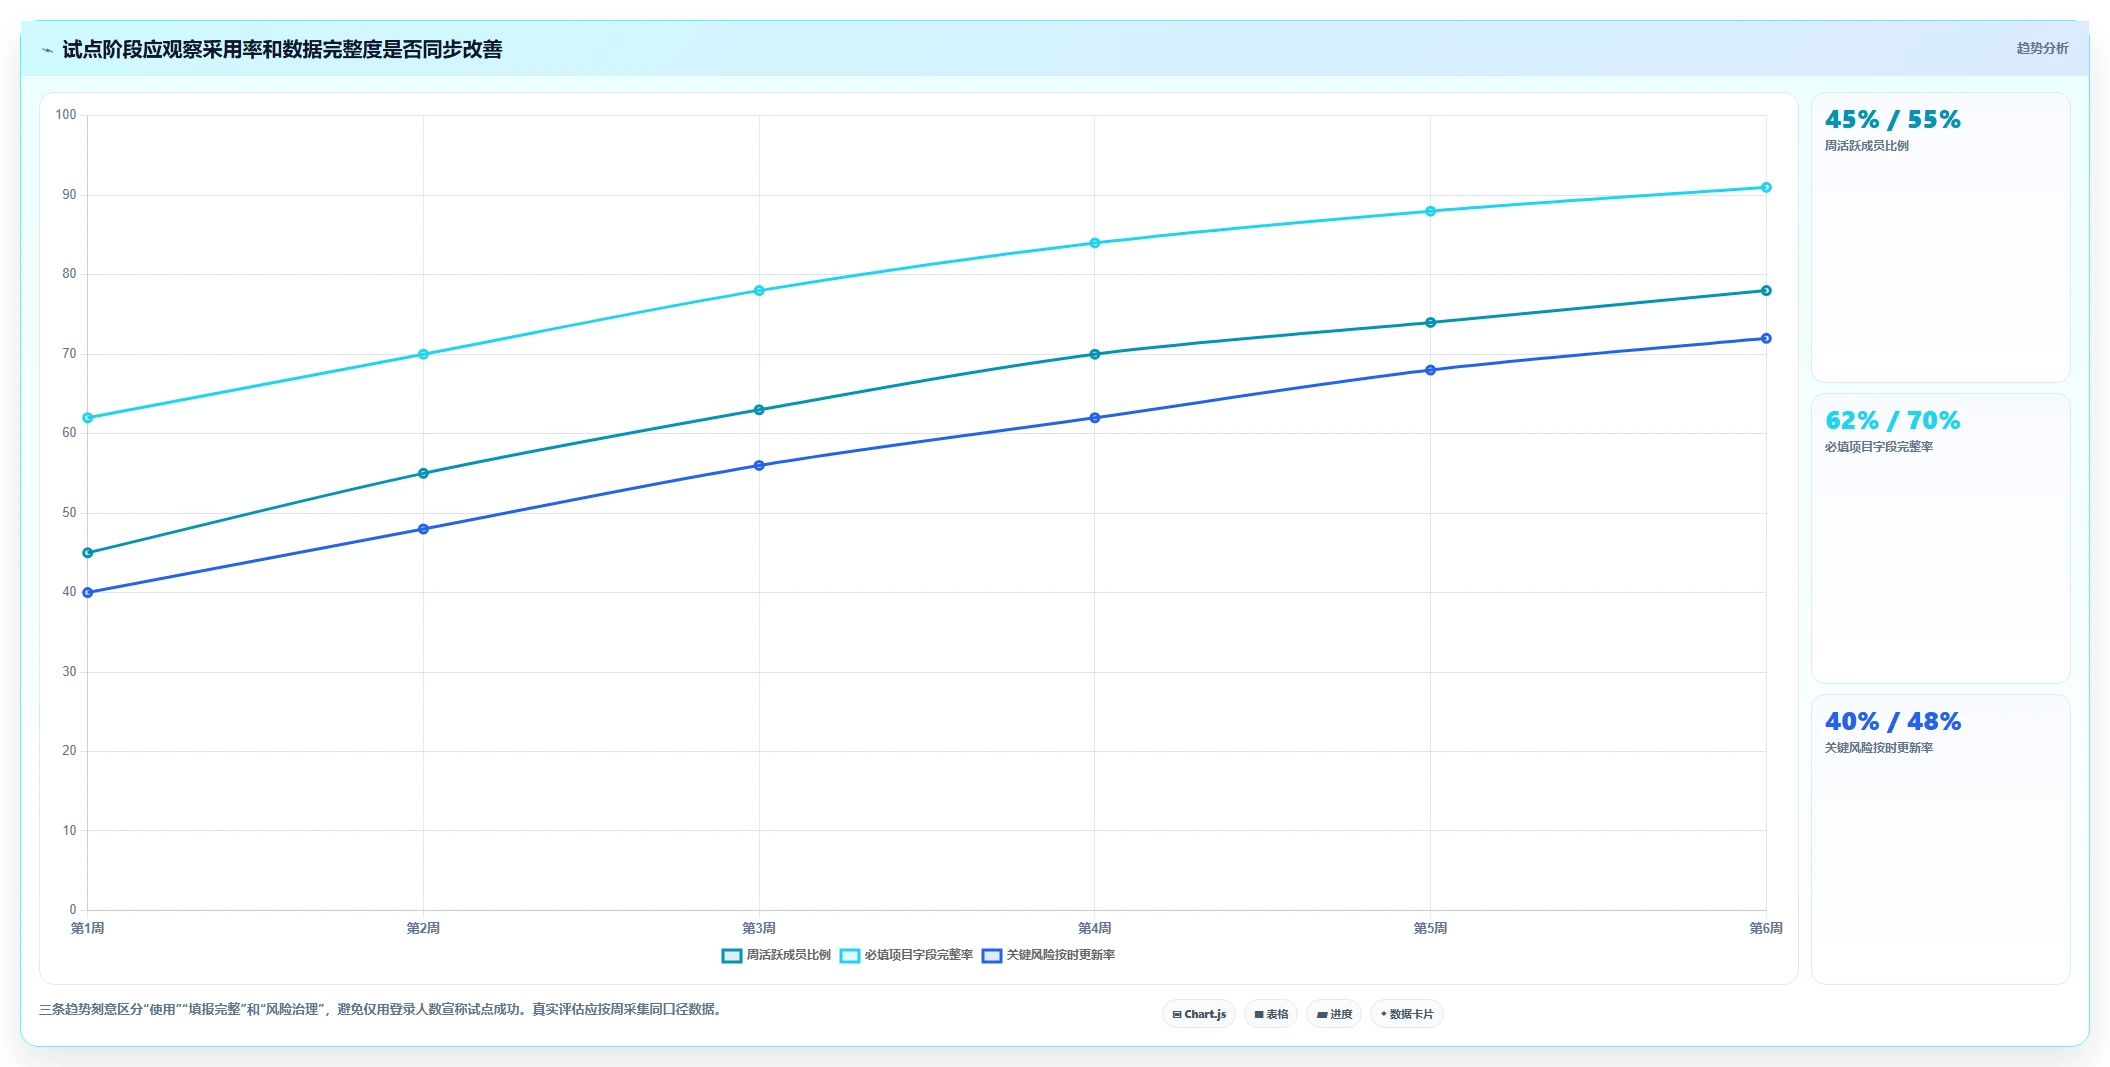The height and width of the screenshot is (1067, 2110).
Task: Select the 第4周 point on the 必填项目字段完整率 line
Action: coord(1095,243)
